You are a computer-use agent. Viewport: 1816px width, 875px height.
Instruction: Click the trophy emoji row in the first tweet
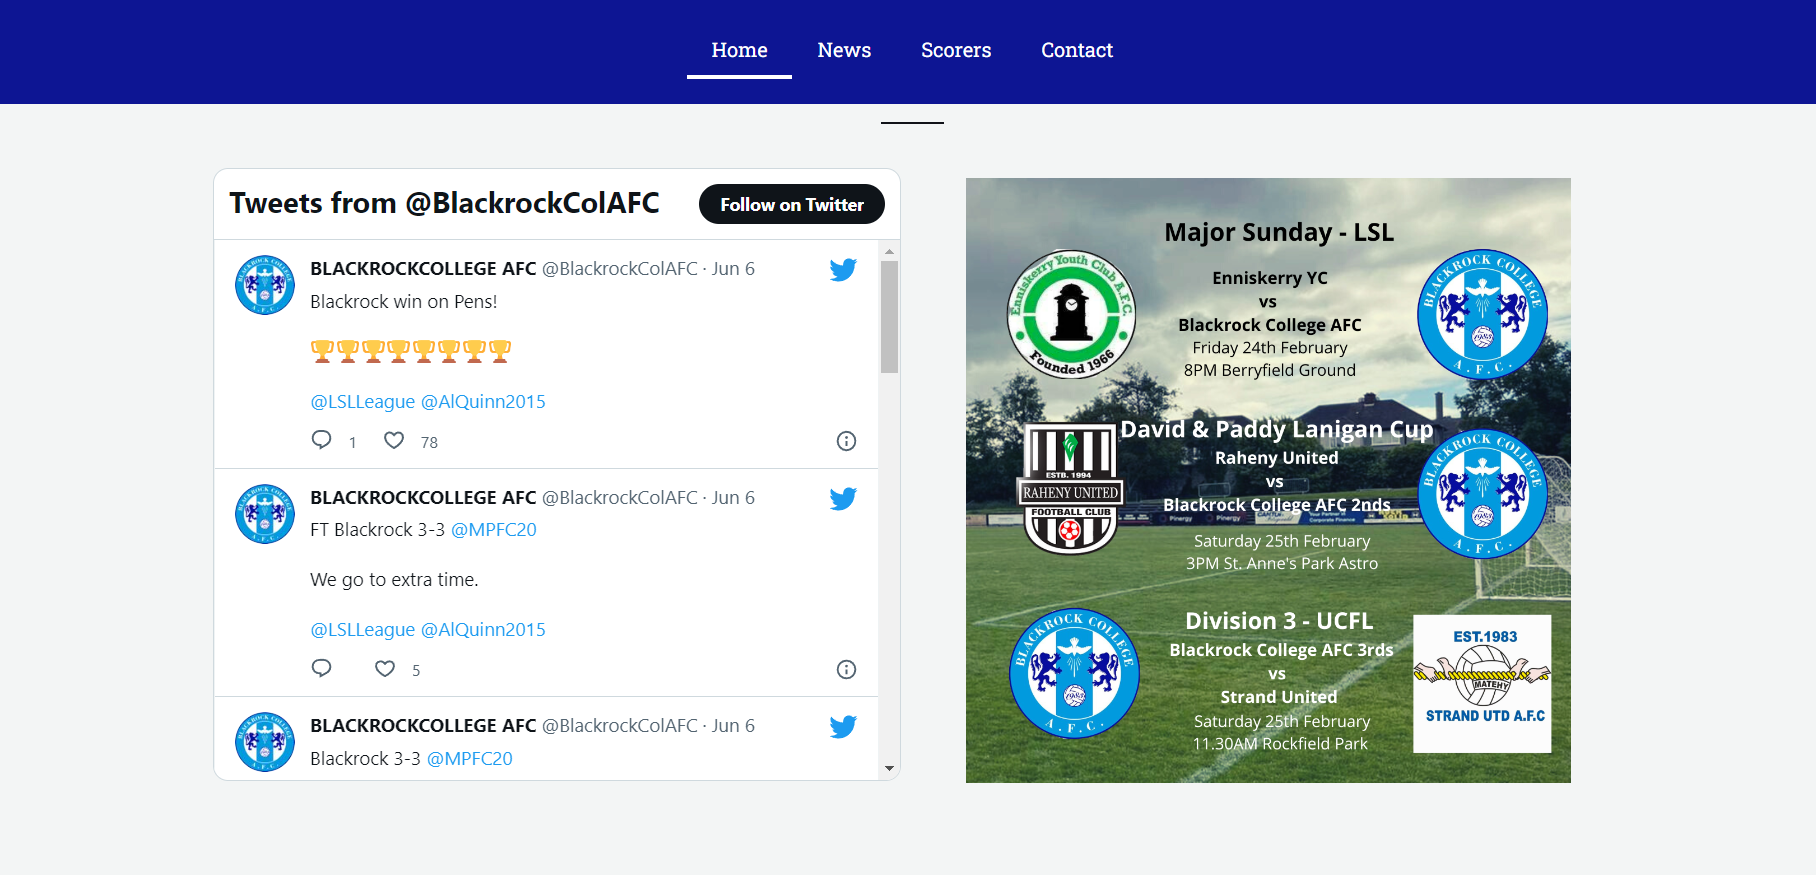411,351
